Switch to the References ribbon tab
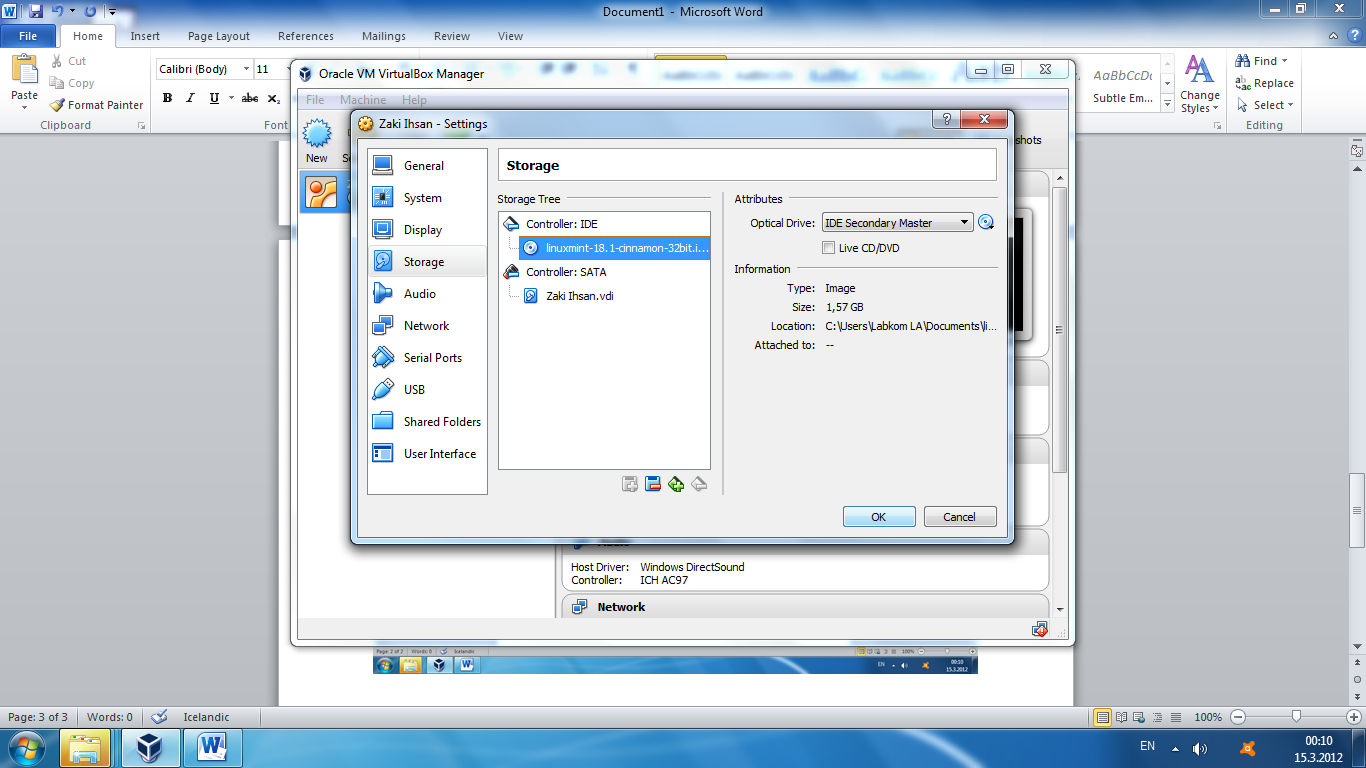Viewport: 1366px width, 768px height. pyautogui.click(x=306, y=36)
